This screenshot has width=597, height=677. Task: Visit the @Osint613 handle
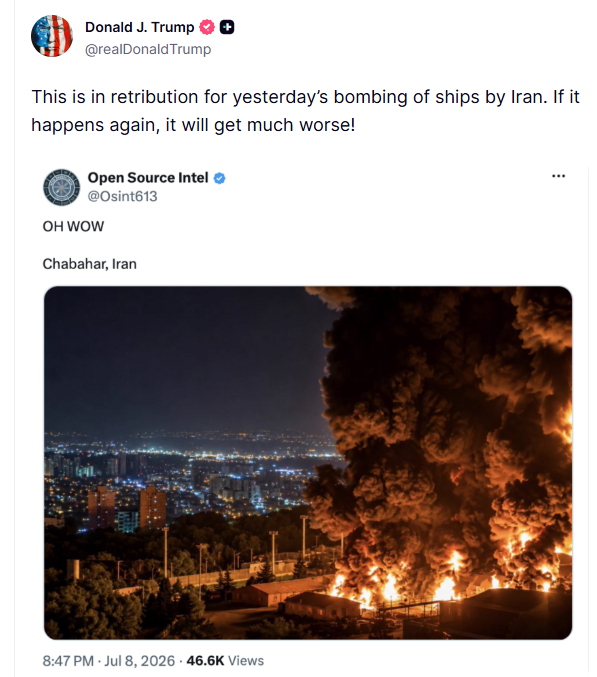click(x=123, y=196)
